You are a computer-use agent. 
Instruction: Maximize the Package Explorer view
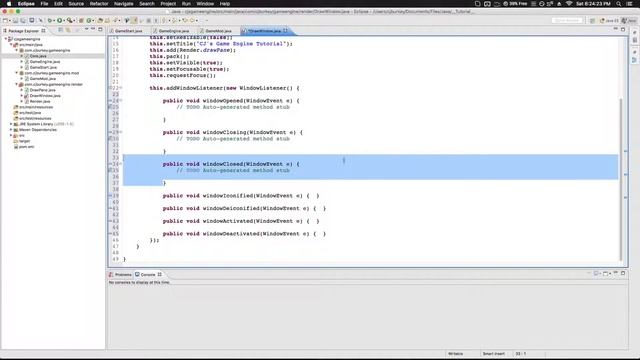click(100, 29)
